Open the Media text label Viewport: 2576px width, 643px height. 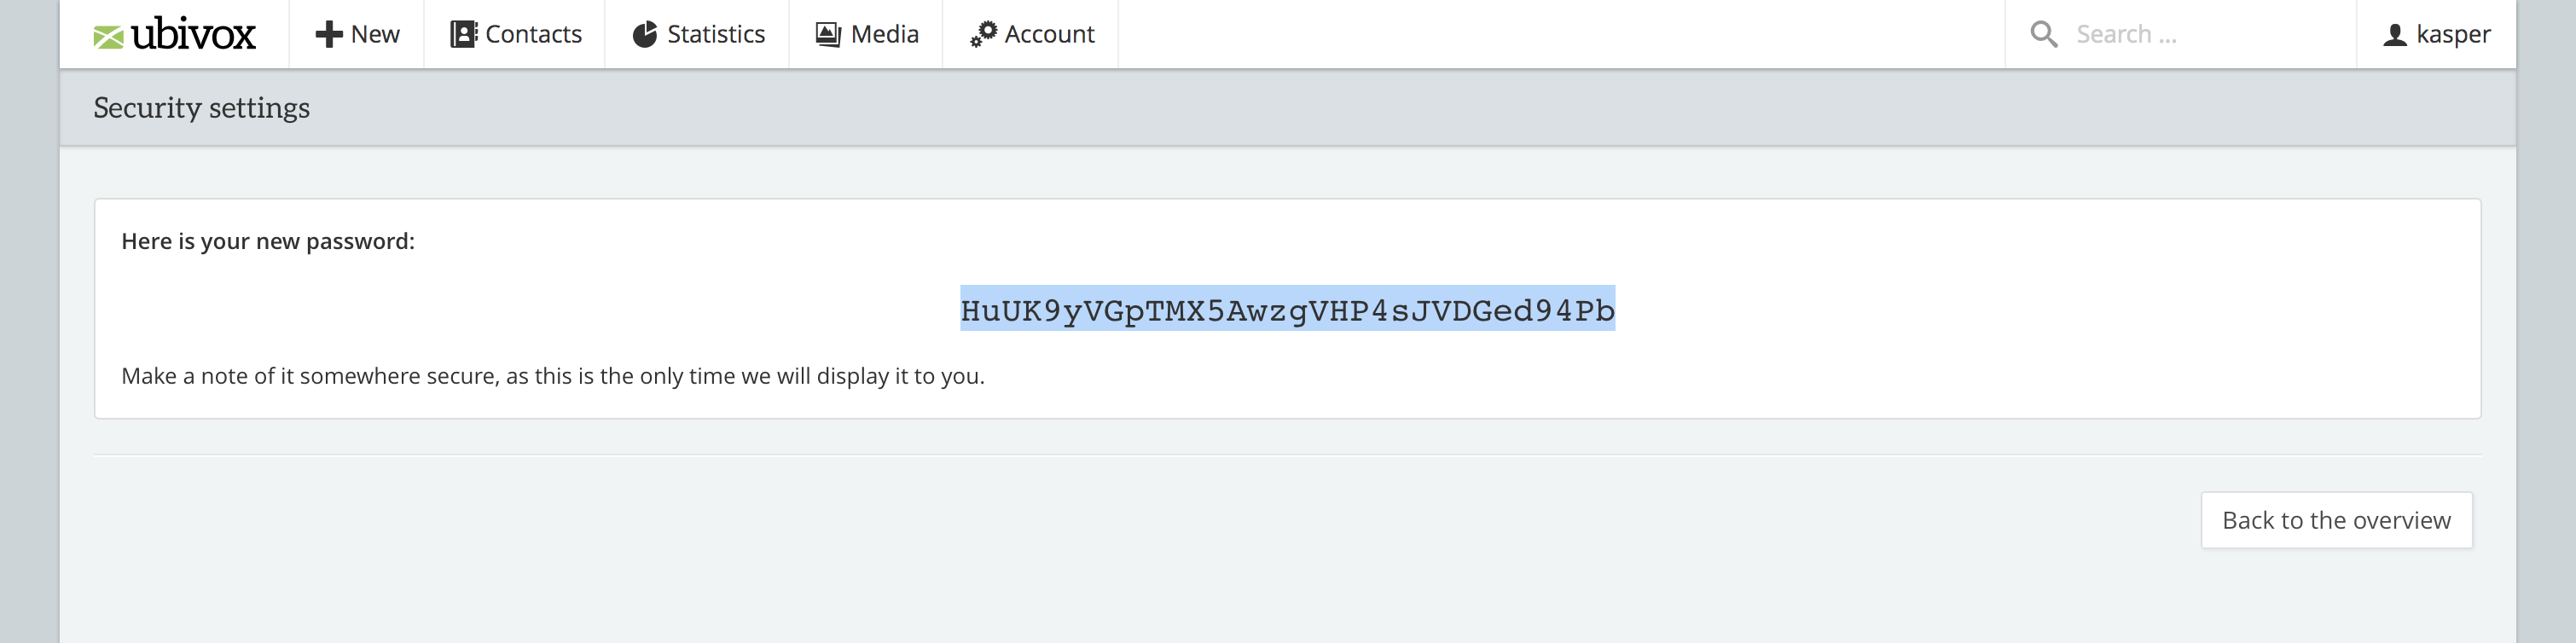point(884,34)
